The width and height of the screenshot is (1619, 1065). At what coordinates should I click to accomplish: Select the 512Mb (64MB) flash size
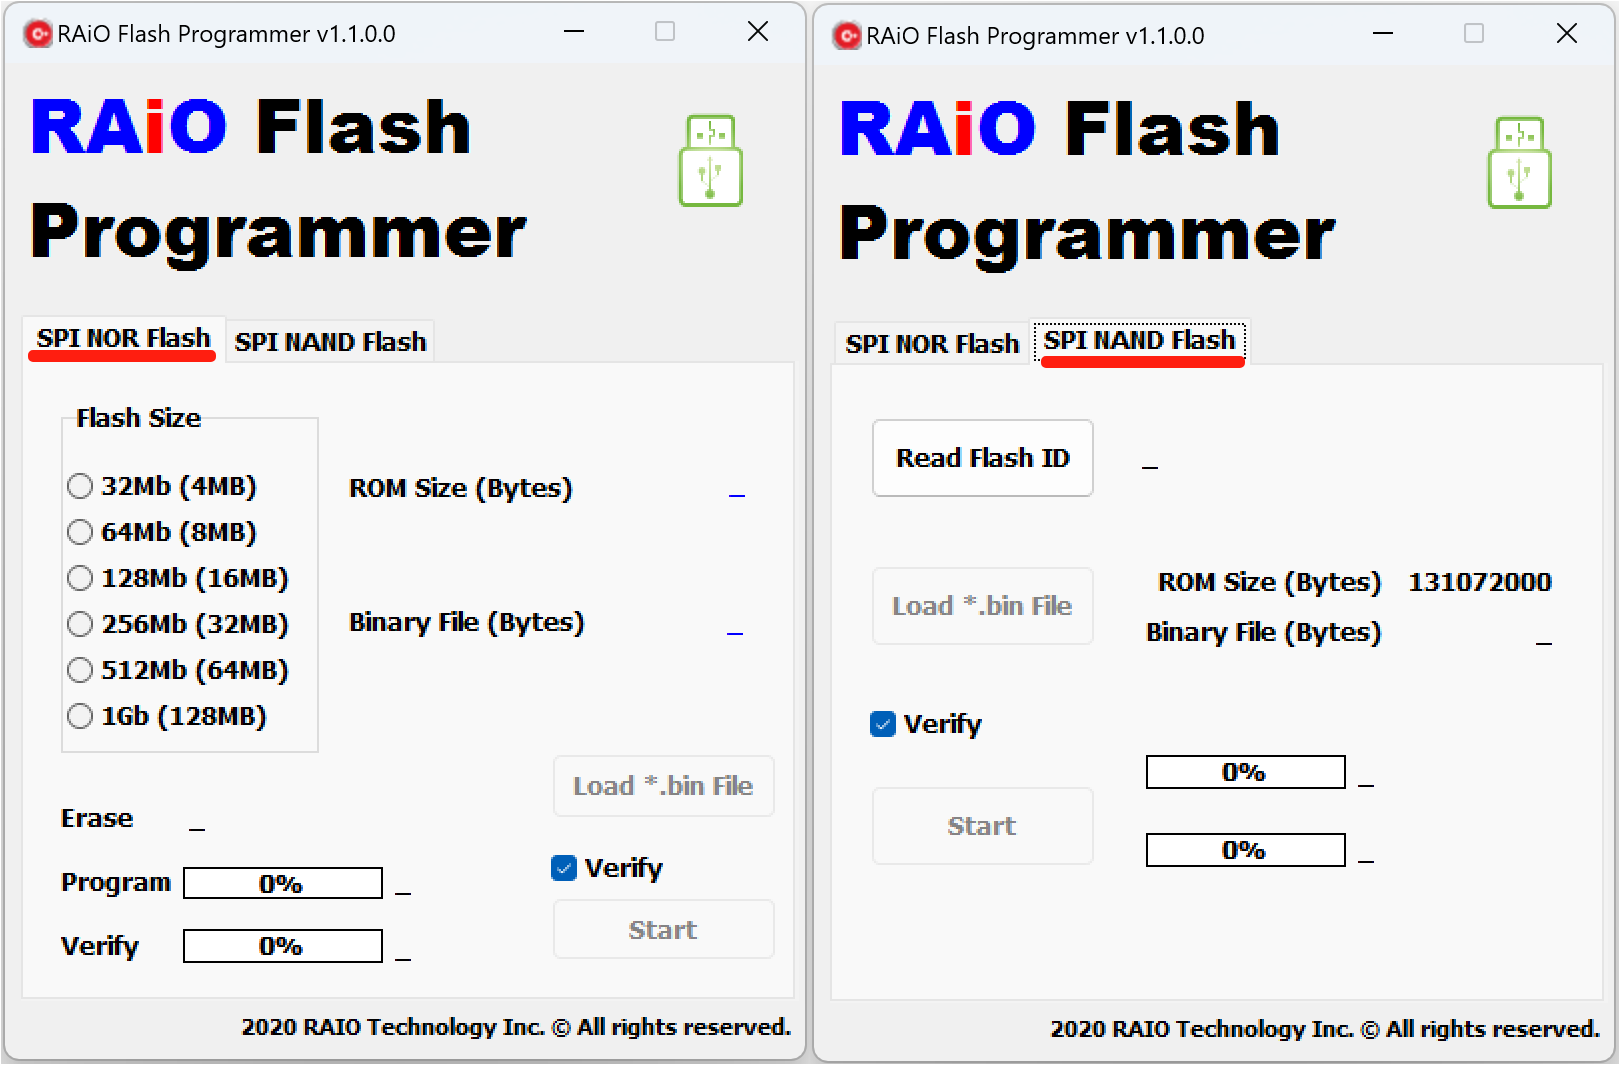coord(80,671)
